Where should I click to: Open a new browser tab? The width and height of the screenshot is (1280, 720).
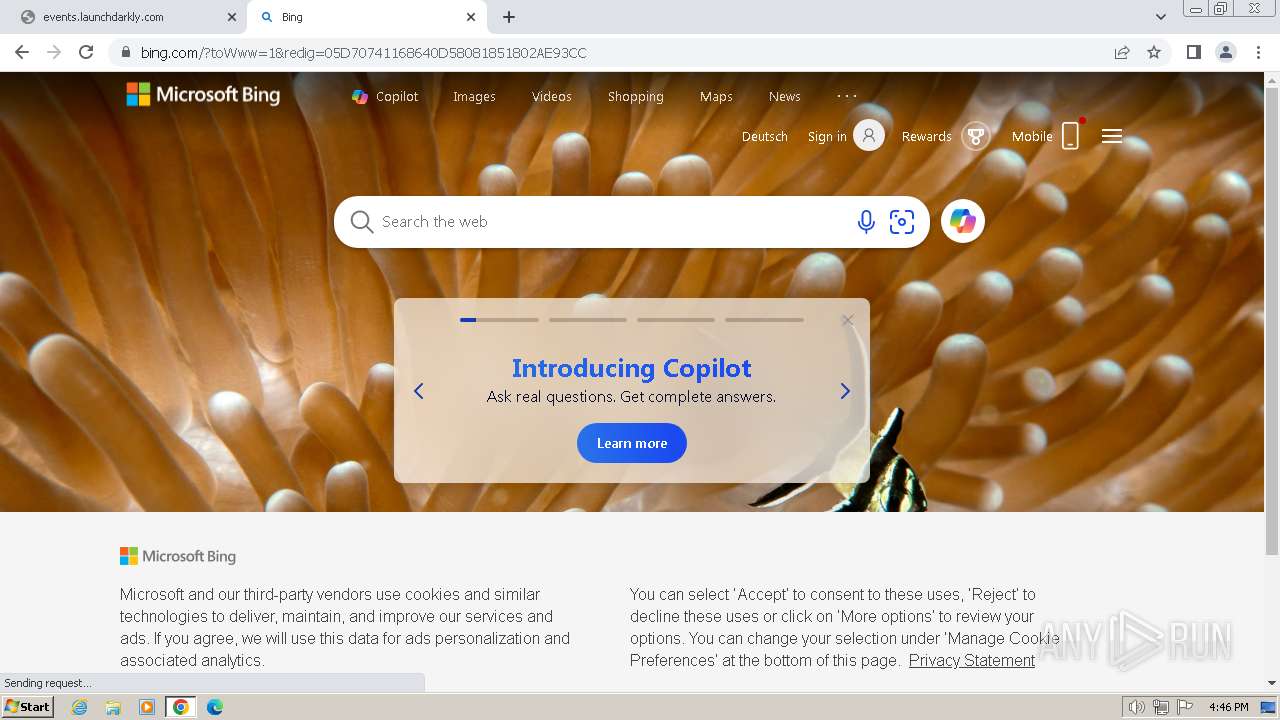click(509, 17)
